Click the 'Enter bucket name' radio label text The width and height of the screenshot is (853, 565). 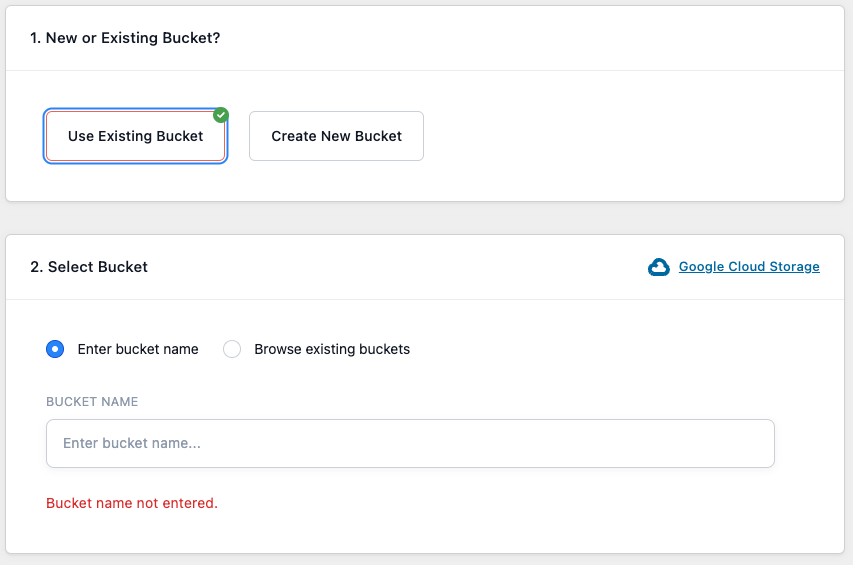(x=138, y=349)
